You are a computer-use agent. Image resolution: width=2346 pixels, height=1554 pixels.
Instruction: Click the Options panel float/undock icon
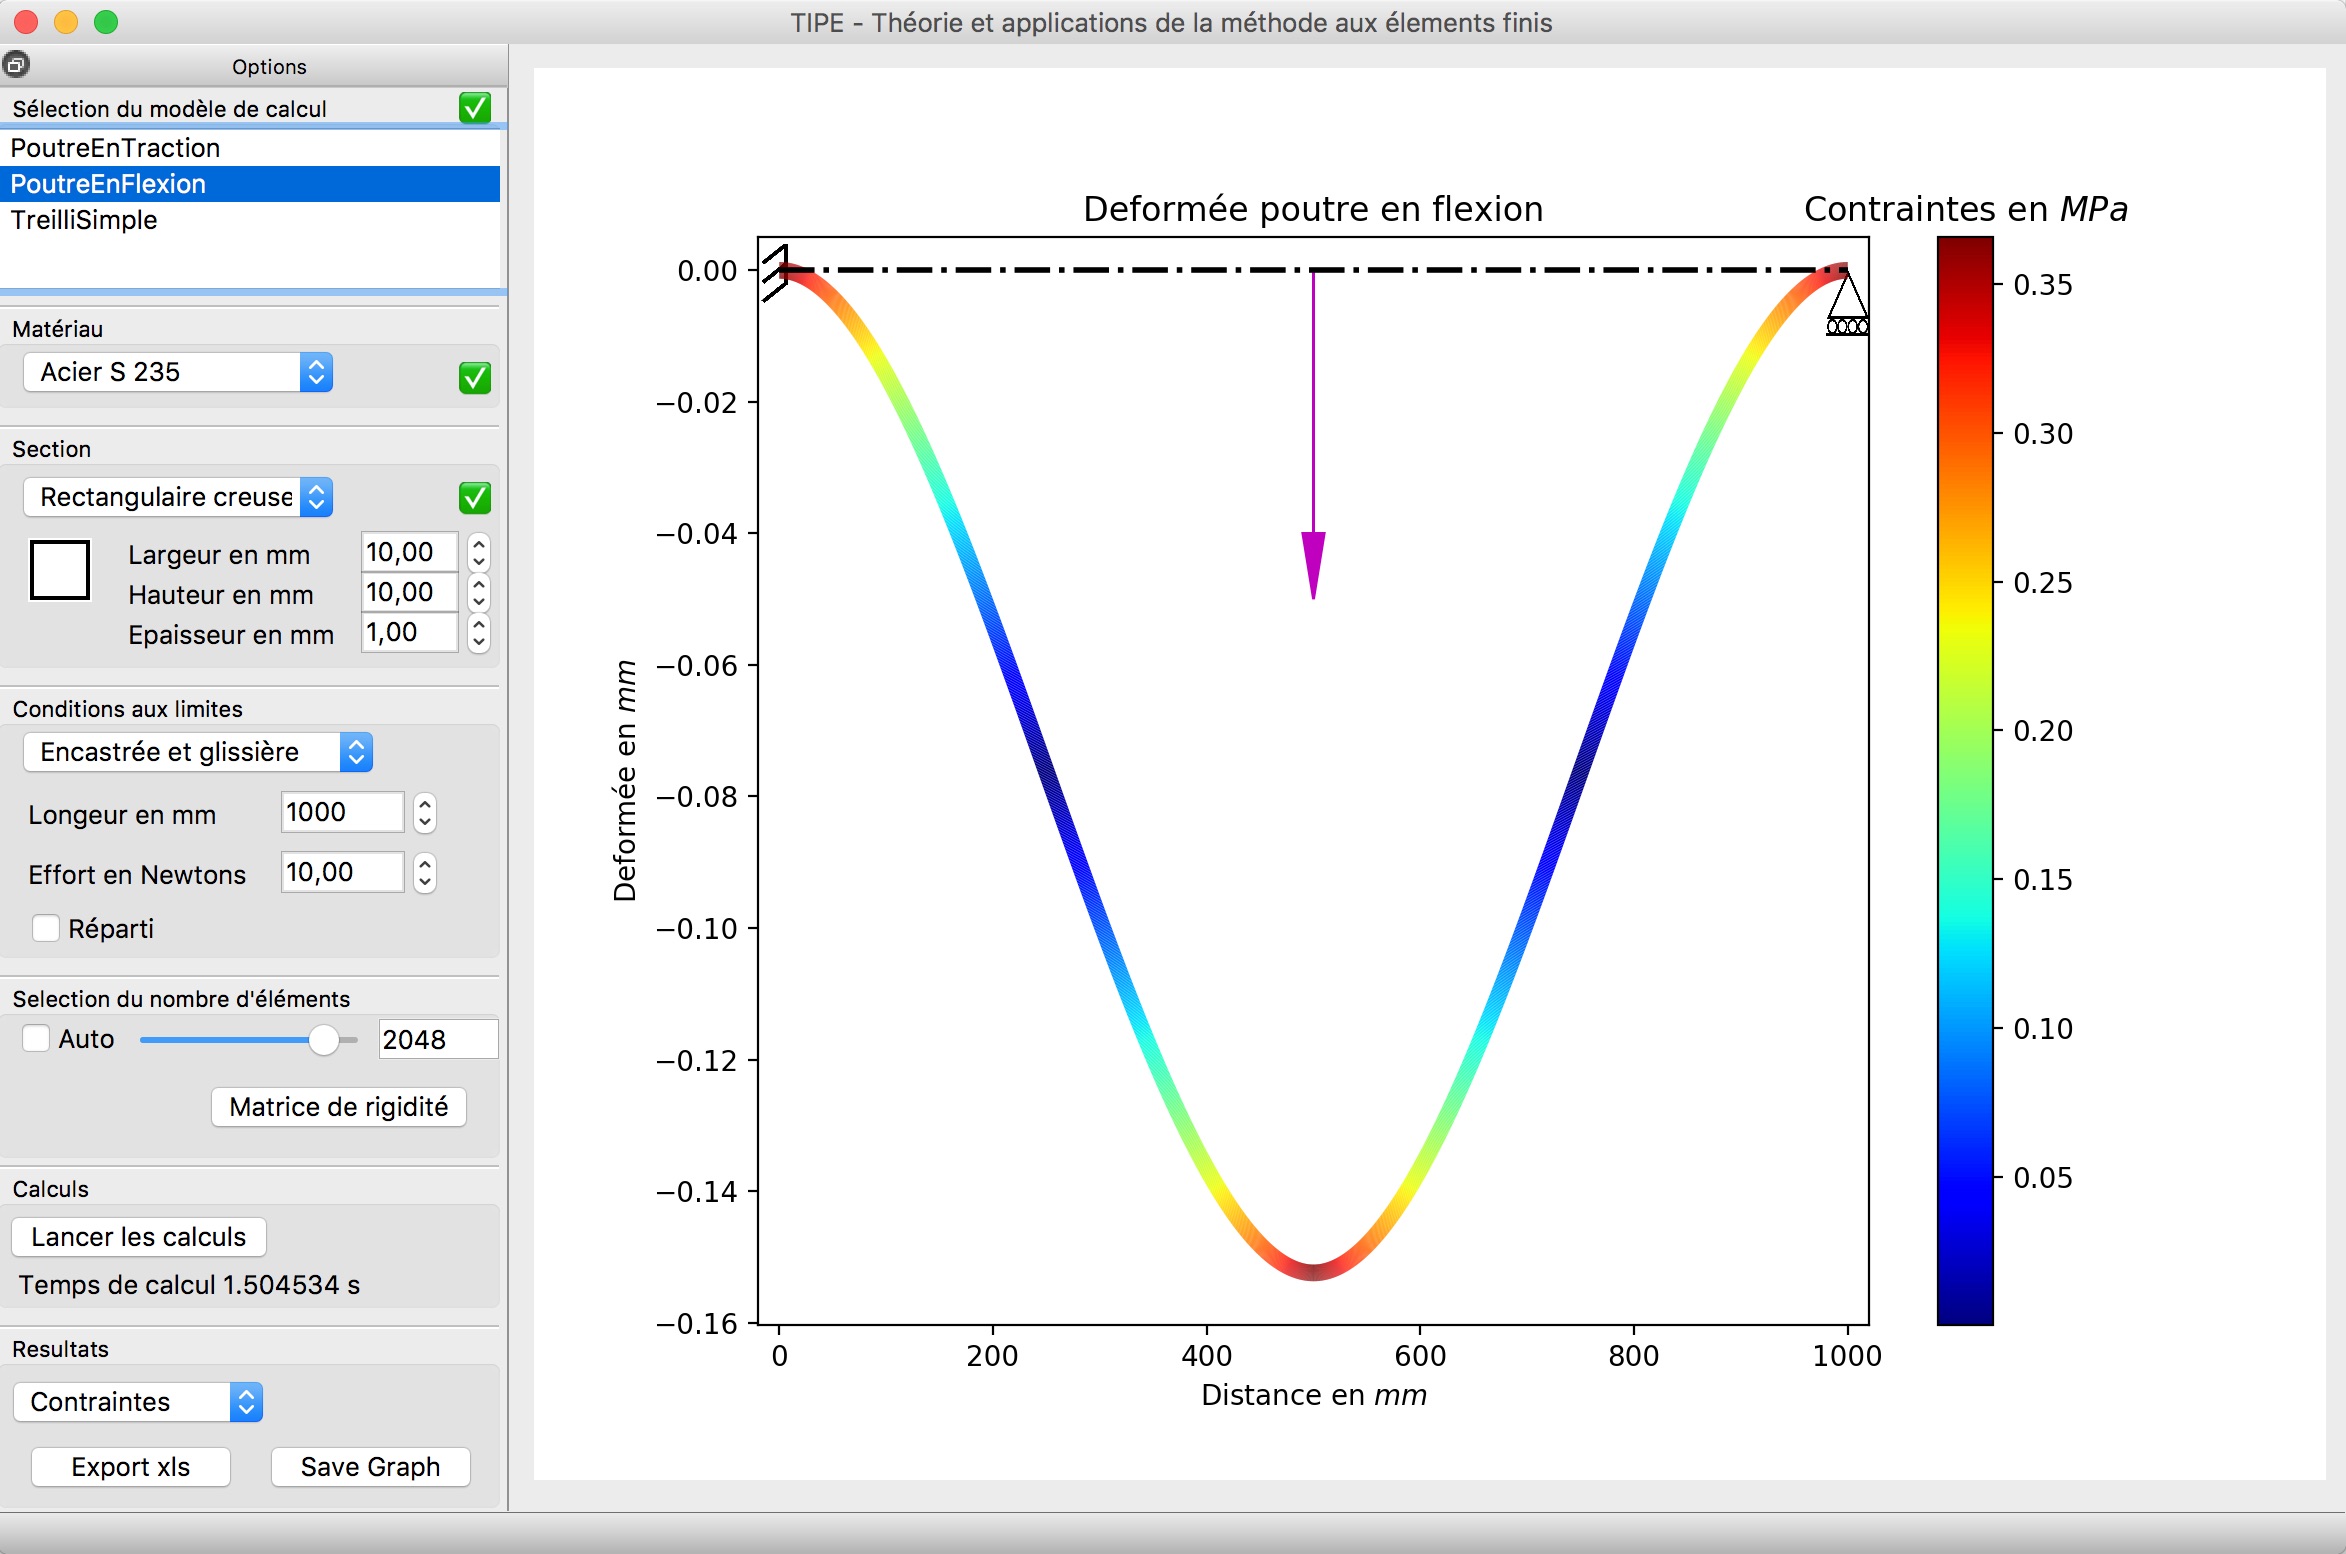coord(16,65)
